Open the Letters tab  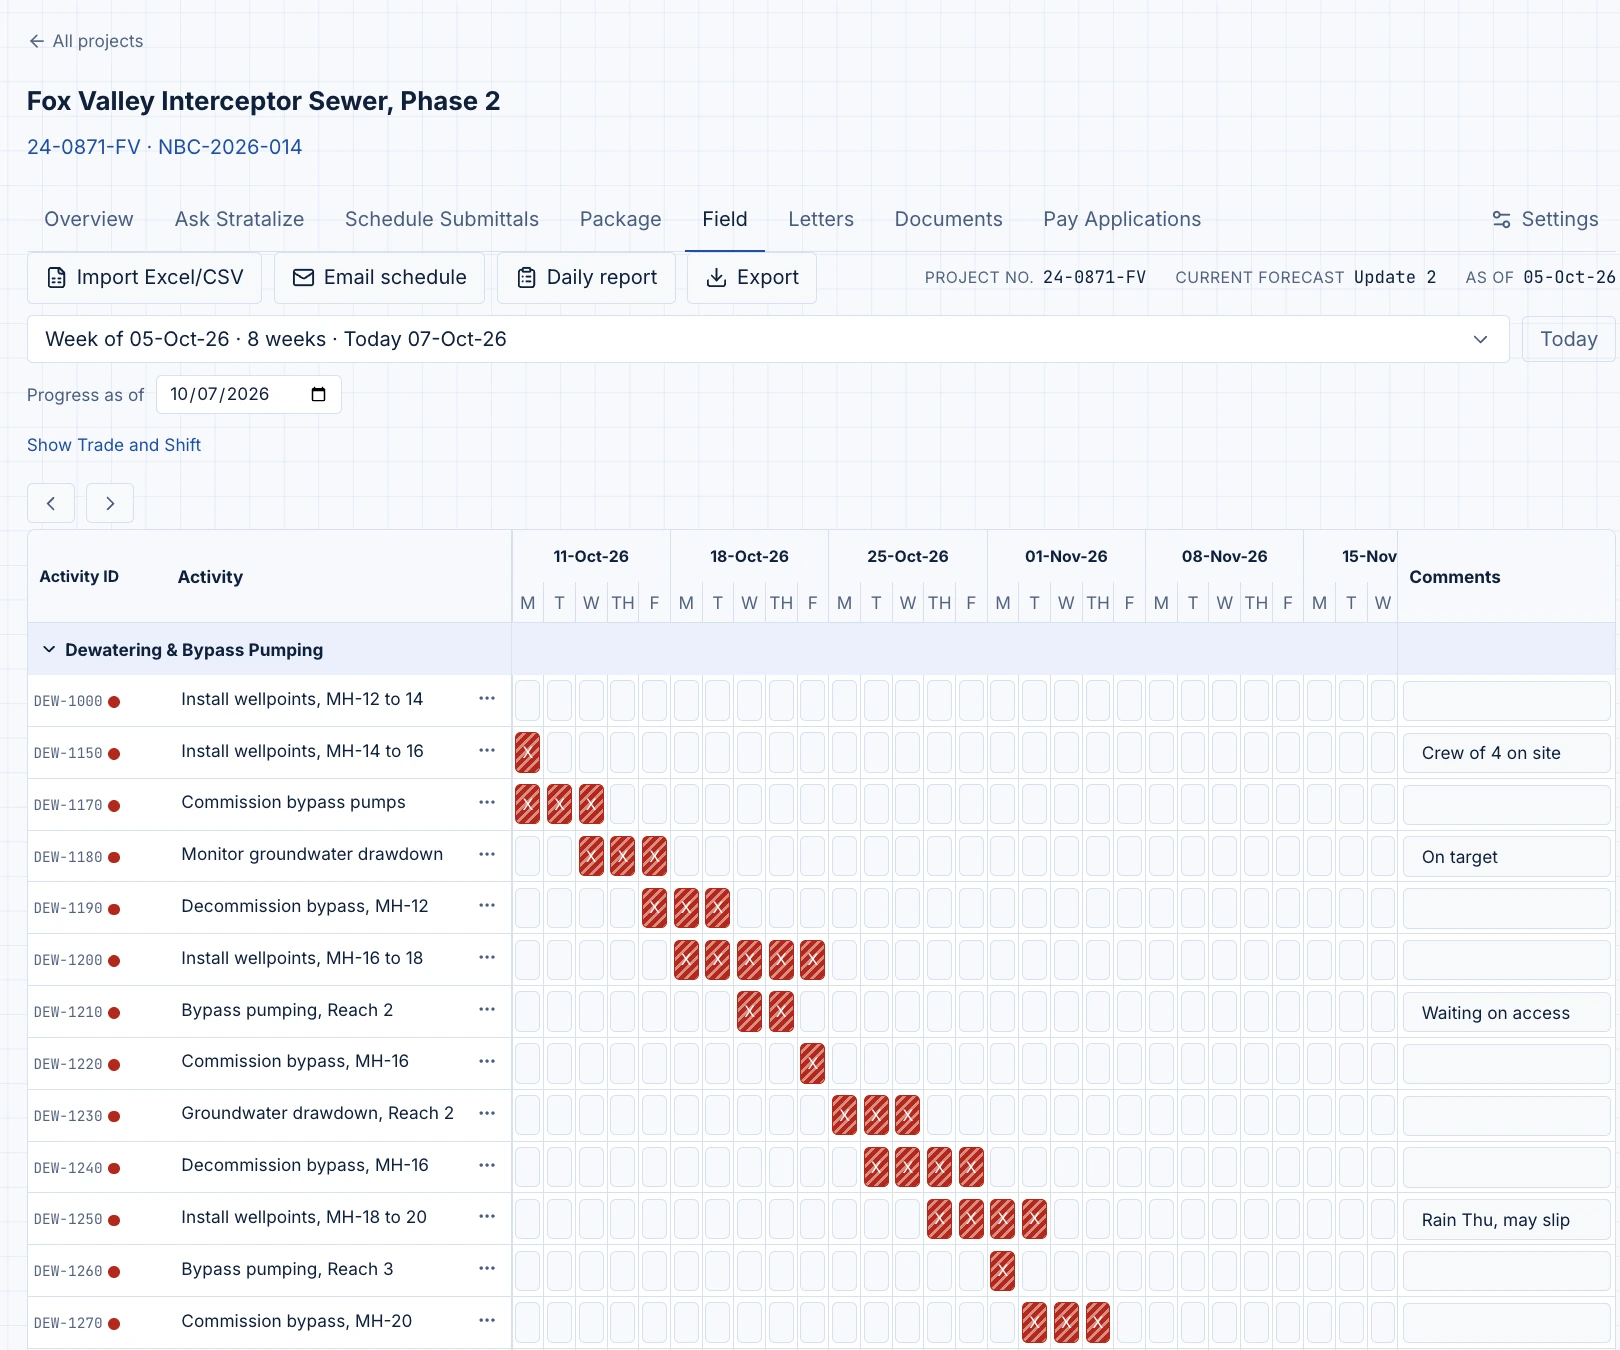click(821, 219)
